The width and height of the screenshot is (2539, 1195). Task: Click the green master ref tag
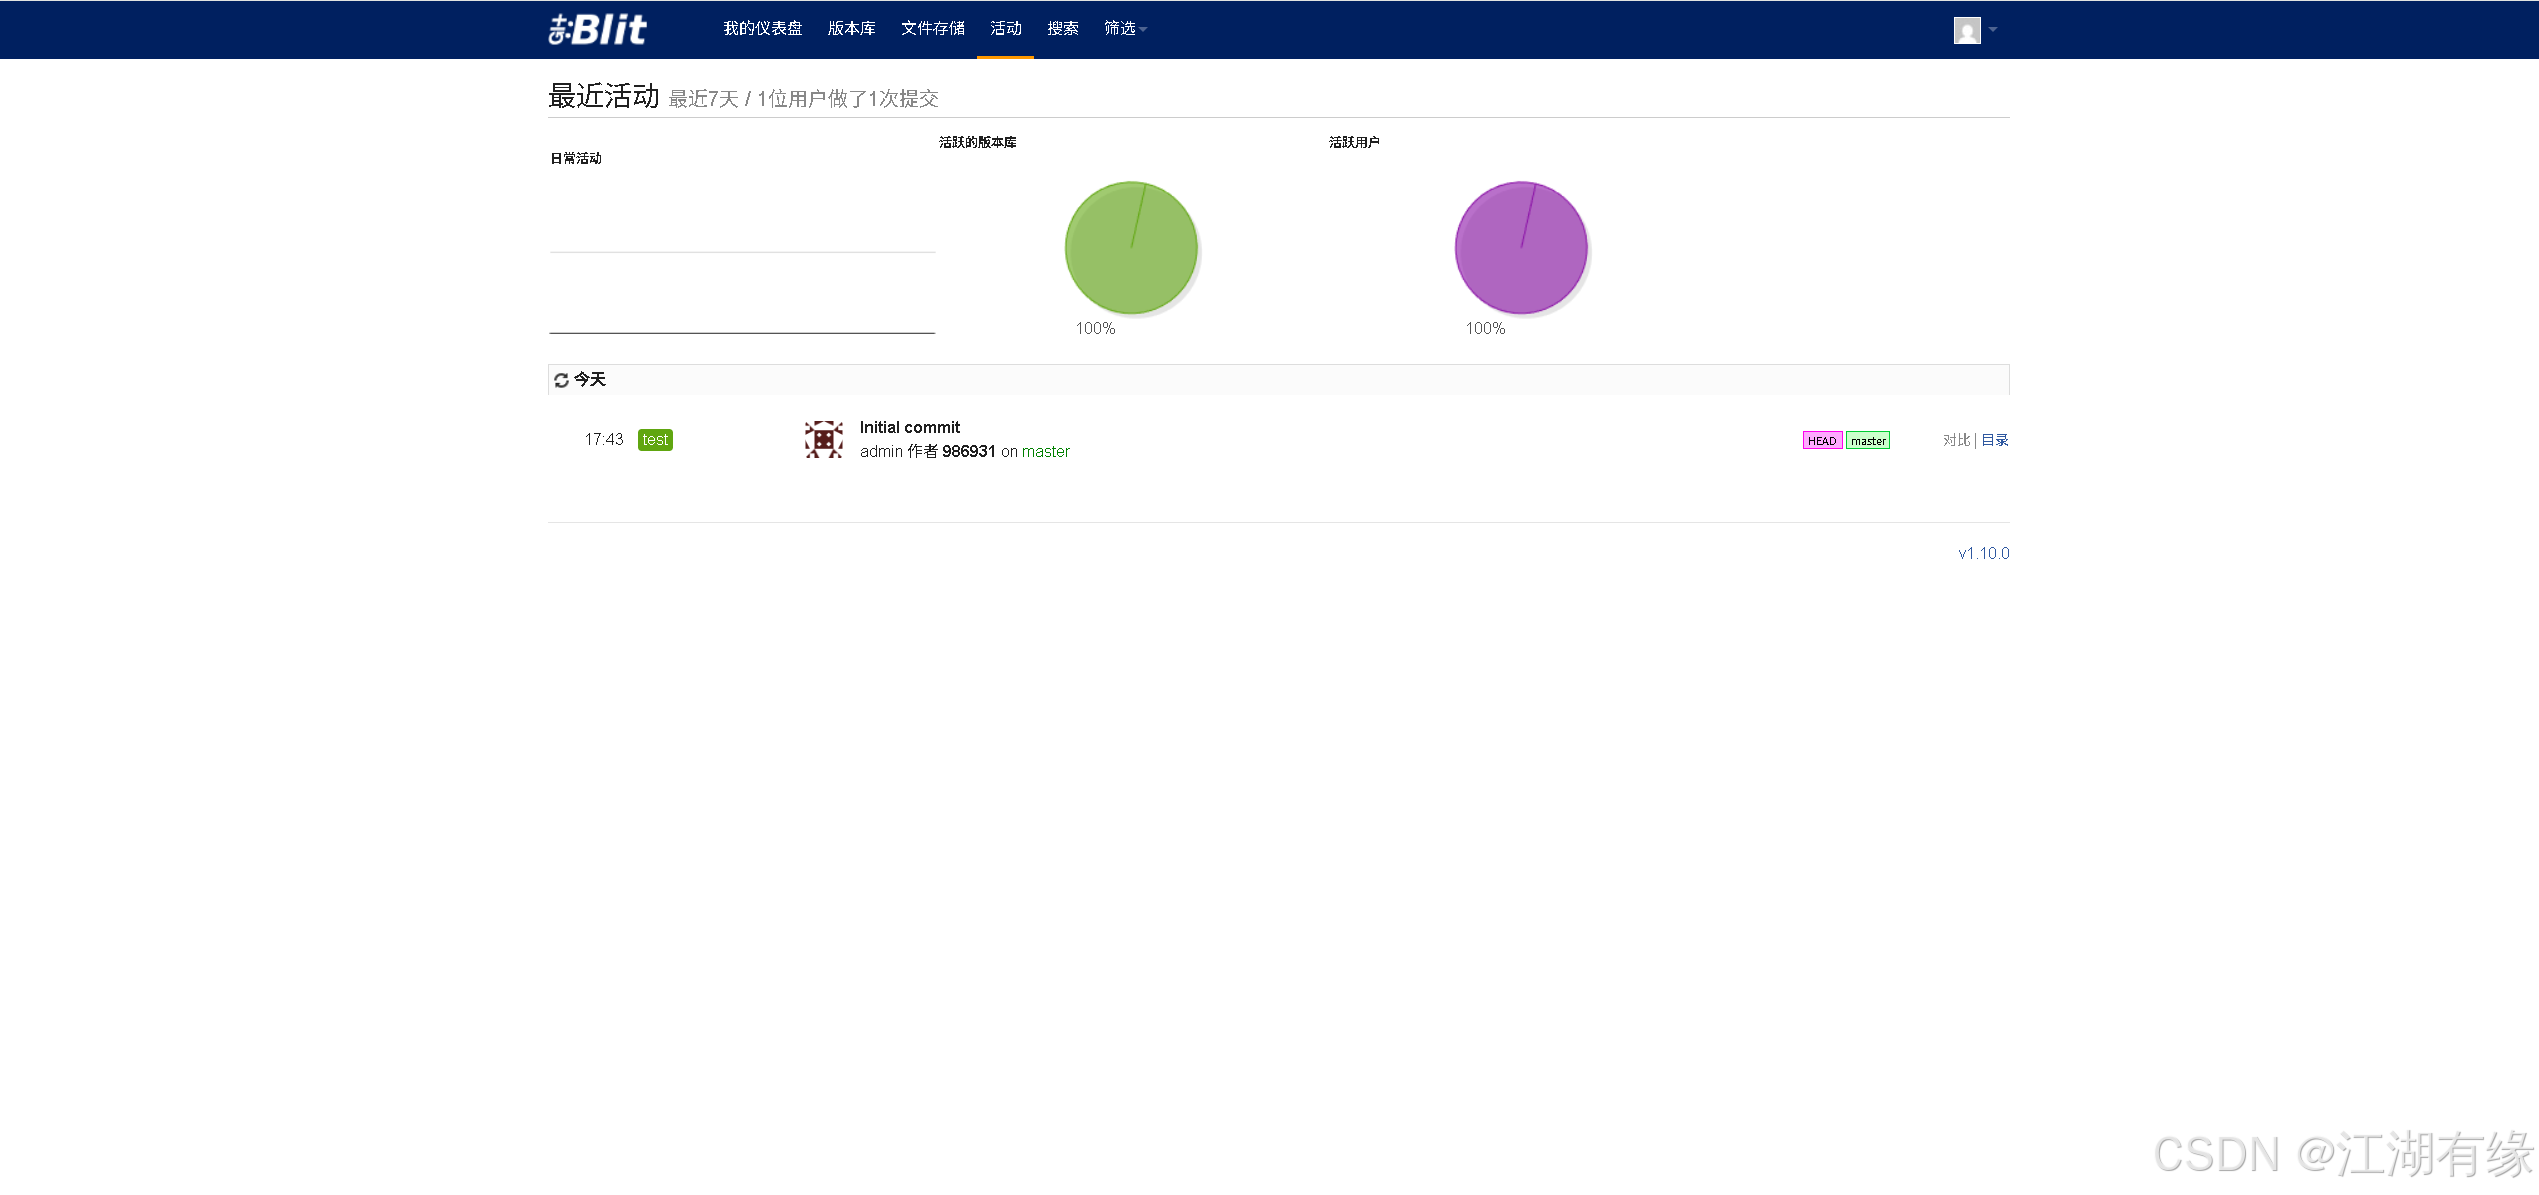(x=1867, y=441)
